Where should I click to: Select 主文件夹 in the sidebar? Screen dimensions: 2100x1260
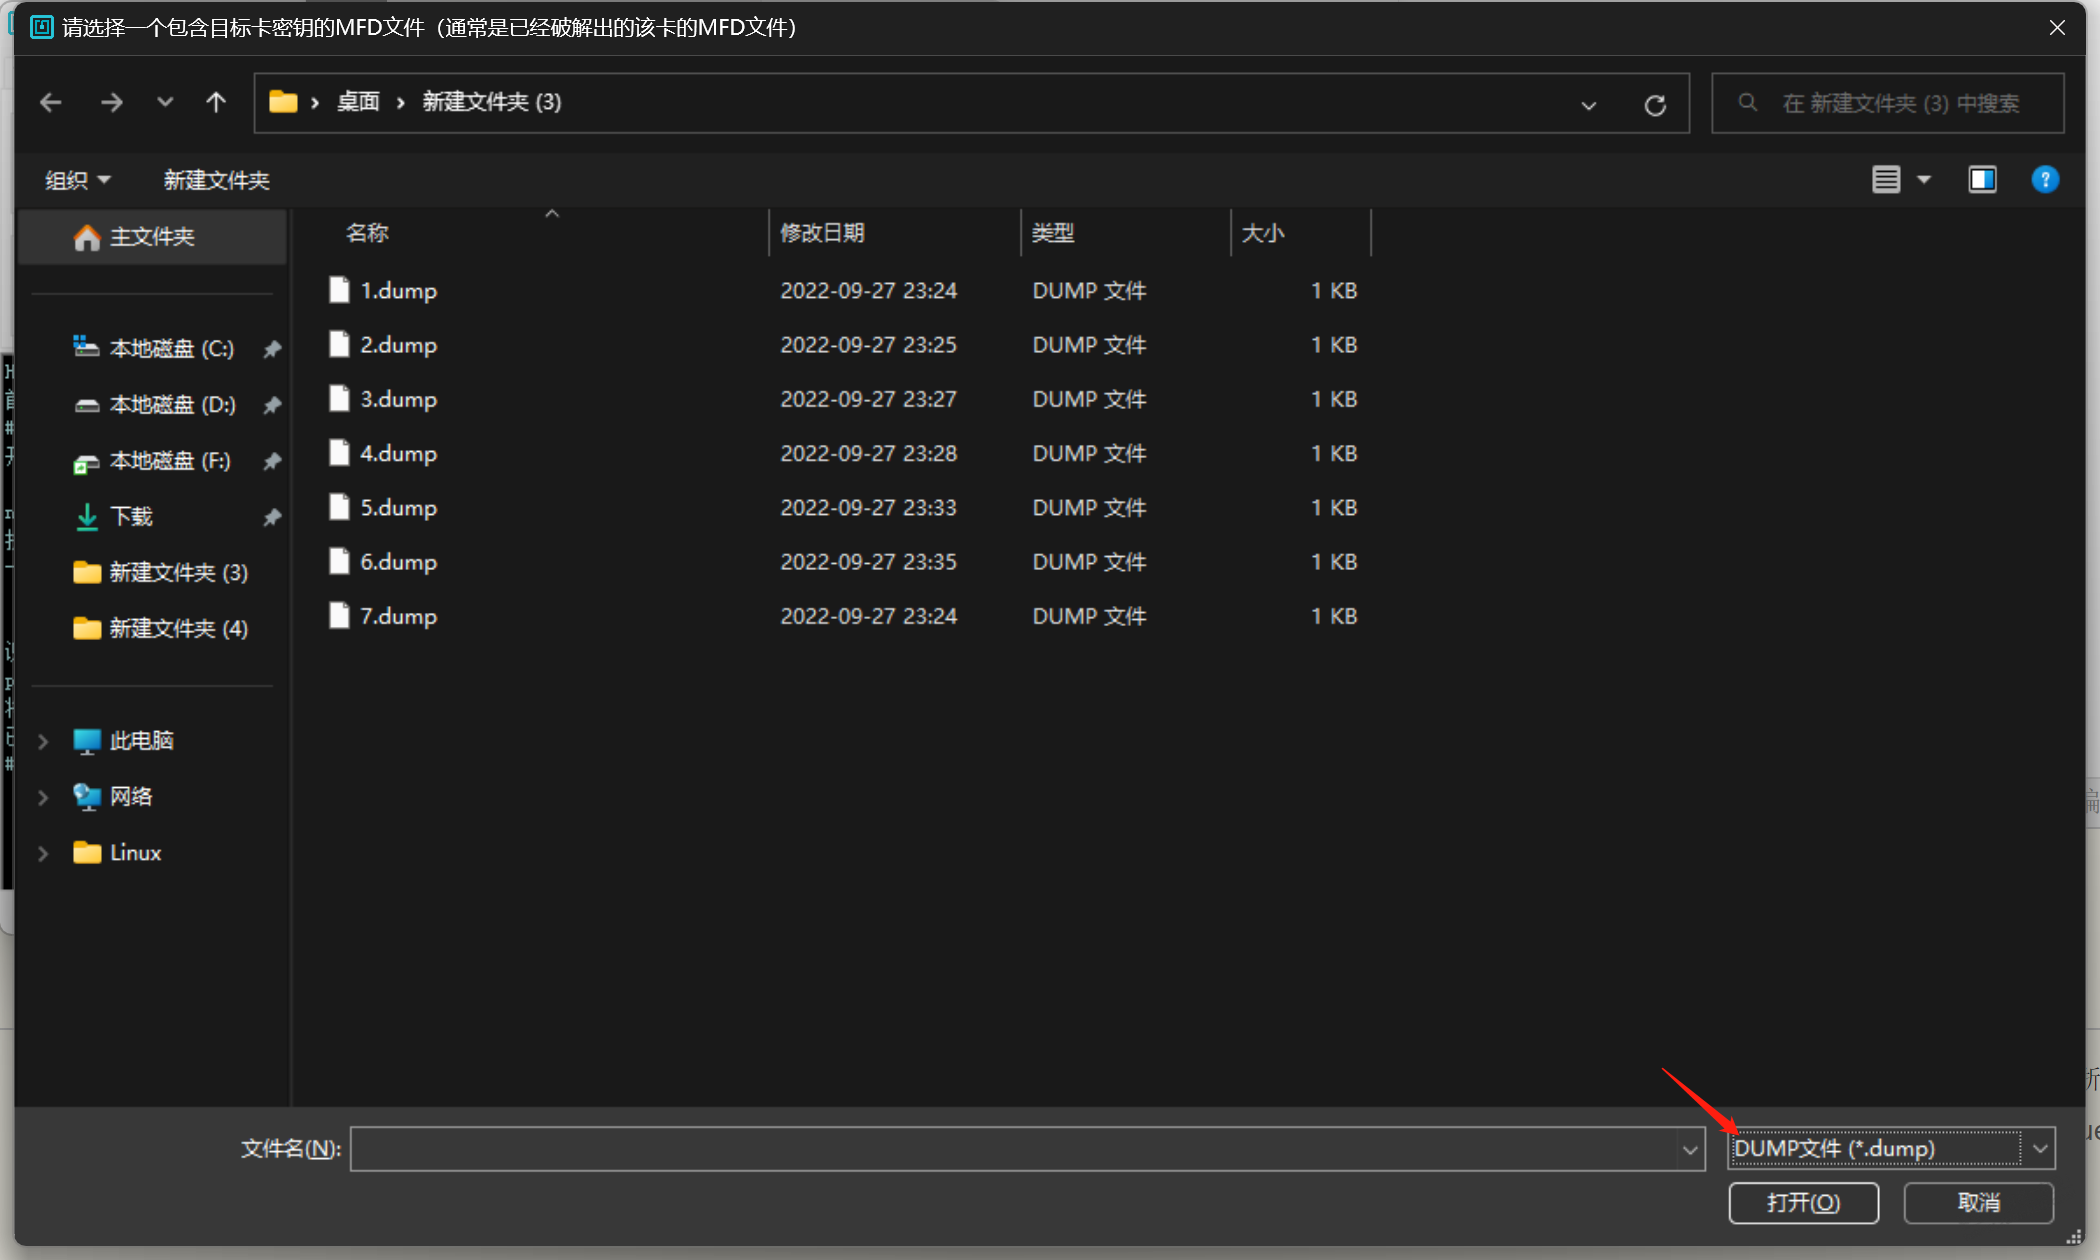click(x=152, y=237)
